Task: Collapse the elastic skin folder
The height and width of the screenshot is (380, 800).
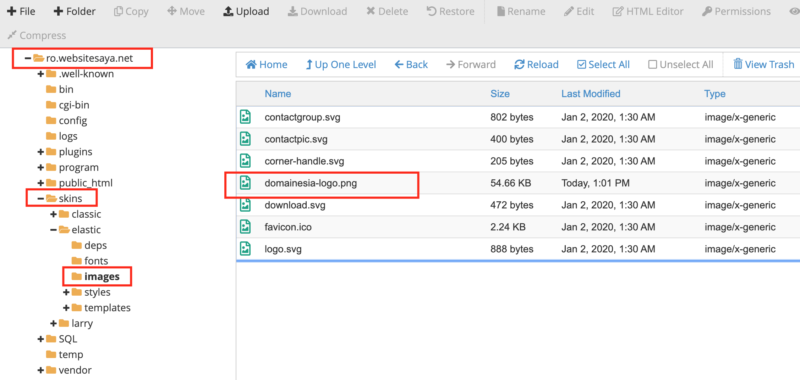Action: 53,230
